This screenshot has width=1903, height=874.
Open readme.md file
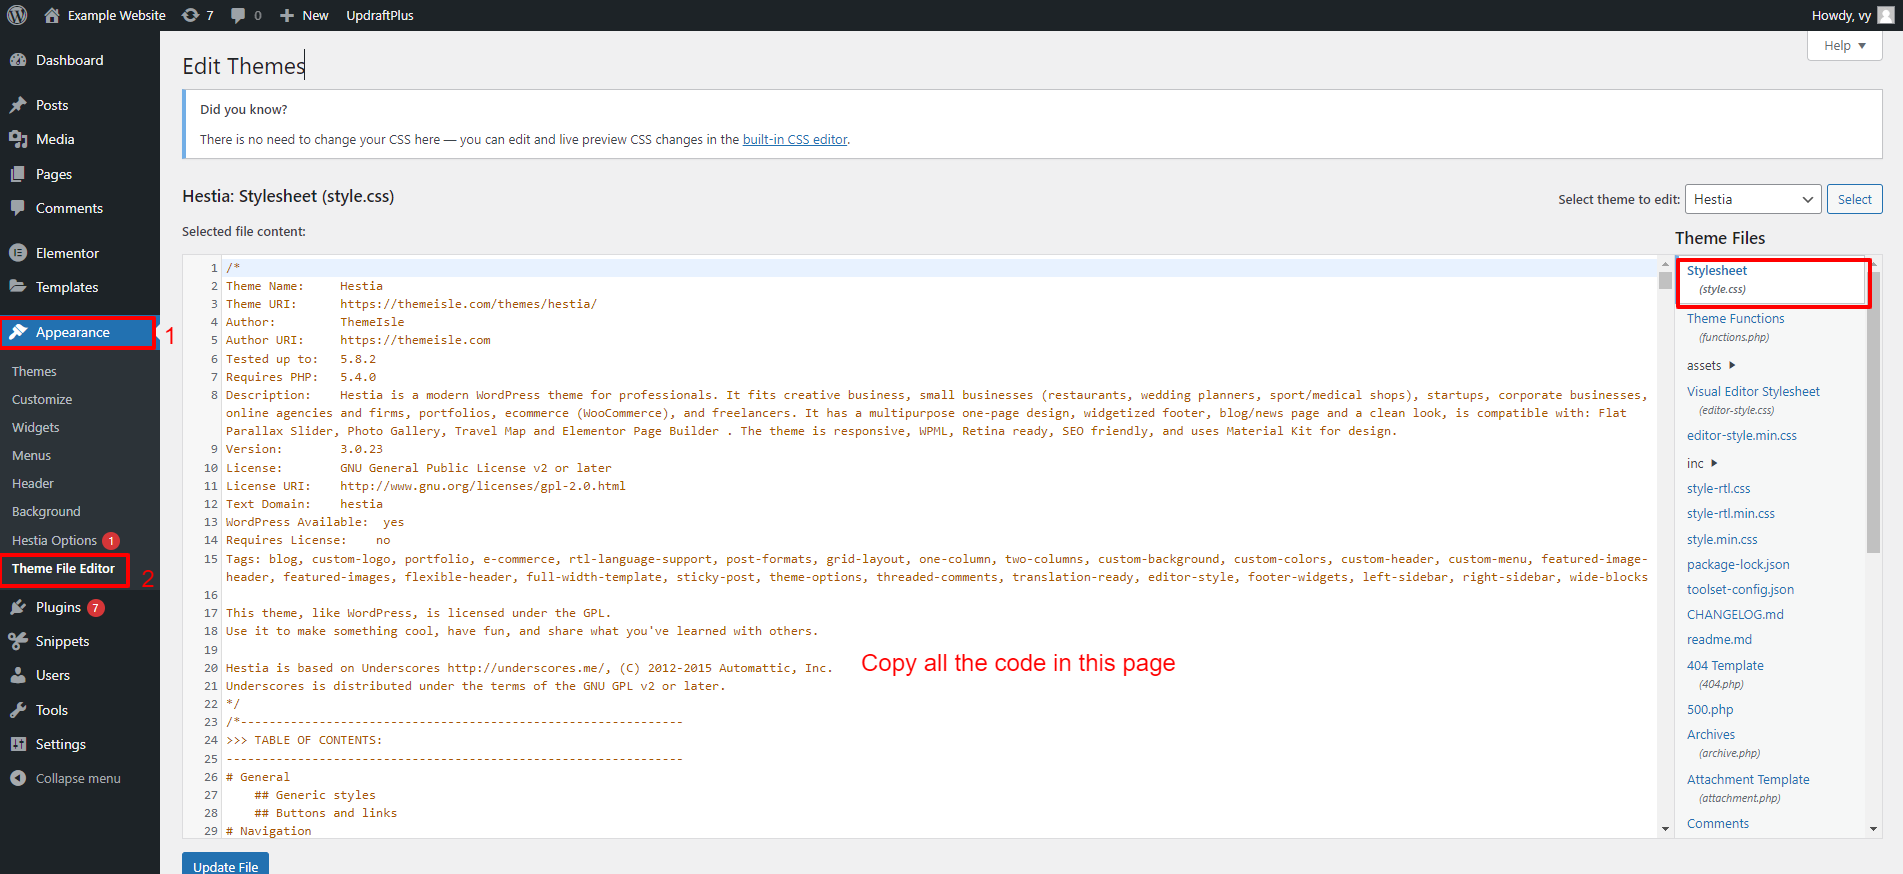click(1719, 639)
